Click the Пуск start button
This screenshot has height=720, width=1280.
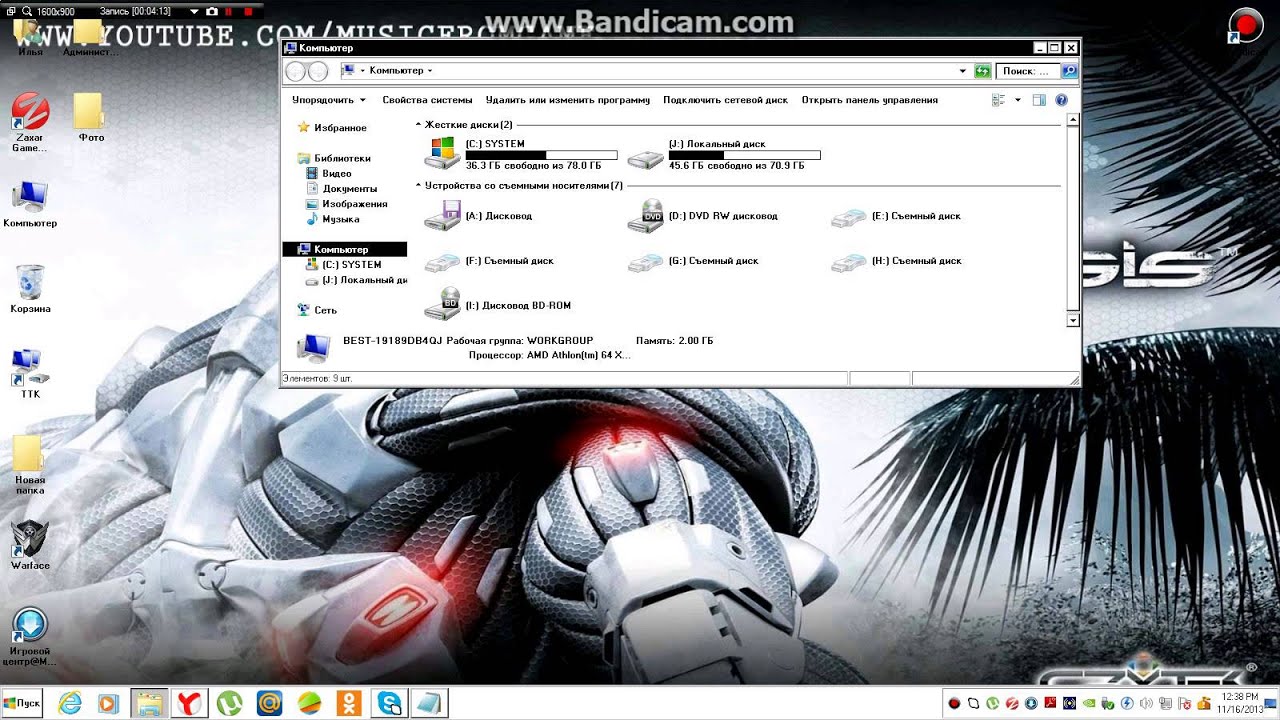tap(23, 704)
